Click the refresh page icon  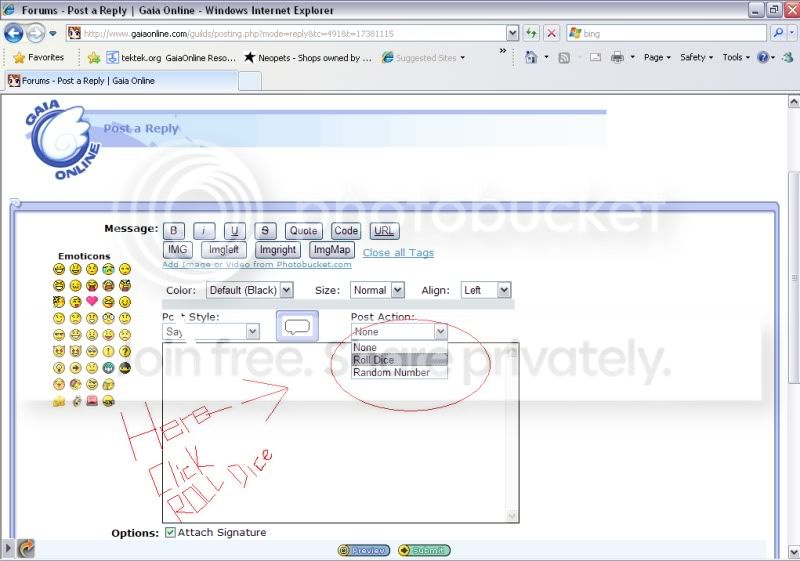pyautogui.click(x=532, y=33)
